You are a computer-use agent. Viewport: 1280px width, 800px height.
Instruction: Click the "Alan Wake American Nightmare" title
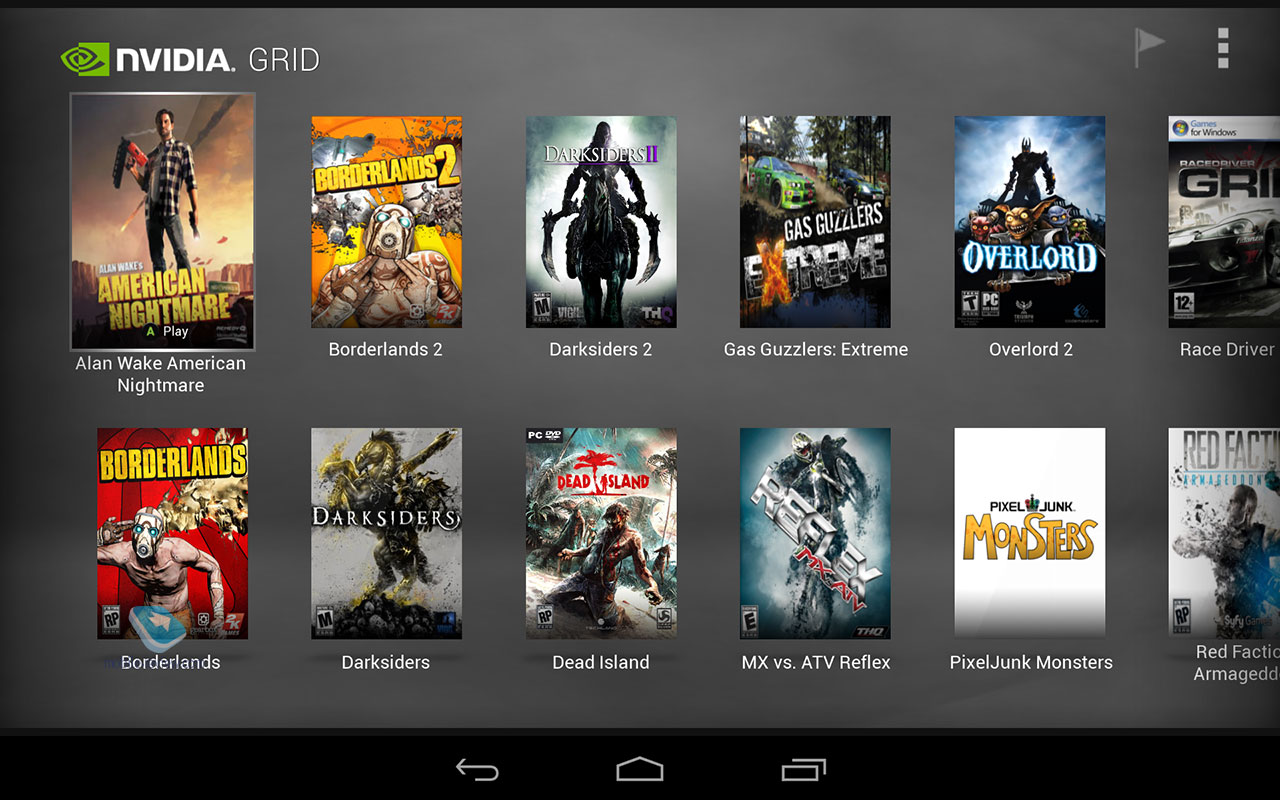coord(161,374)
